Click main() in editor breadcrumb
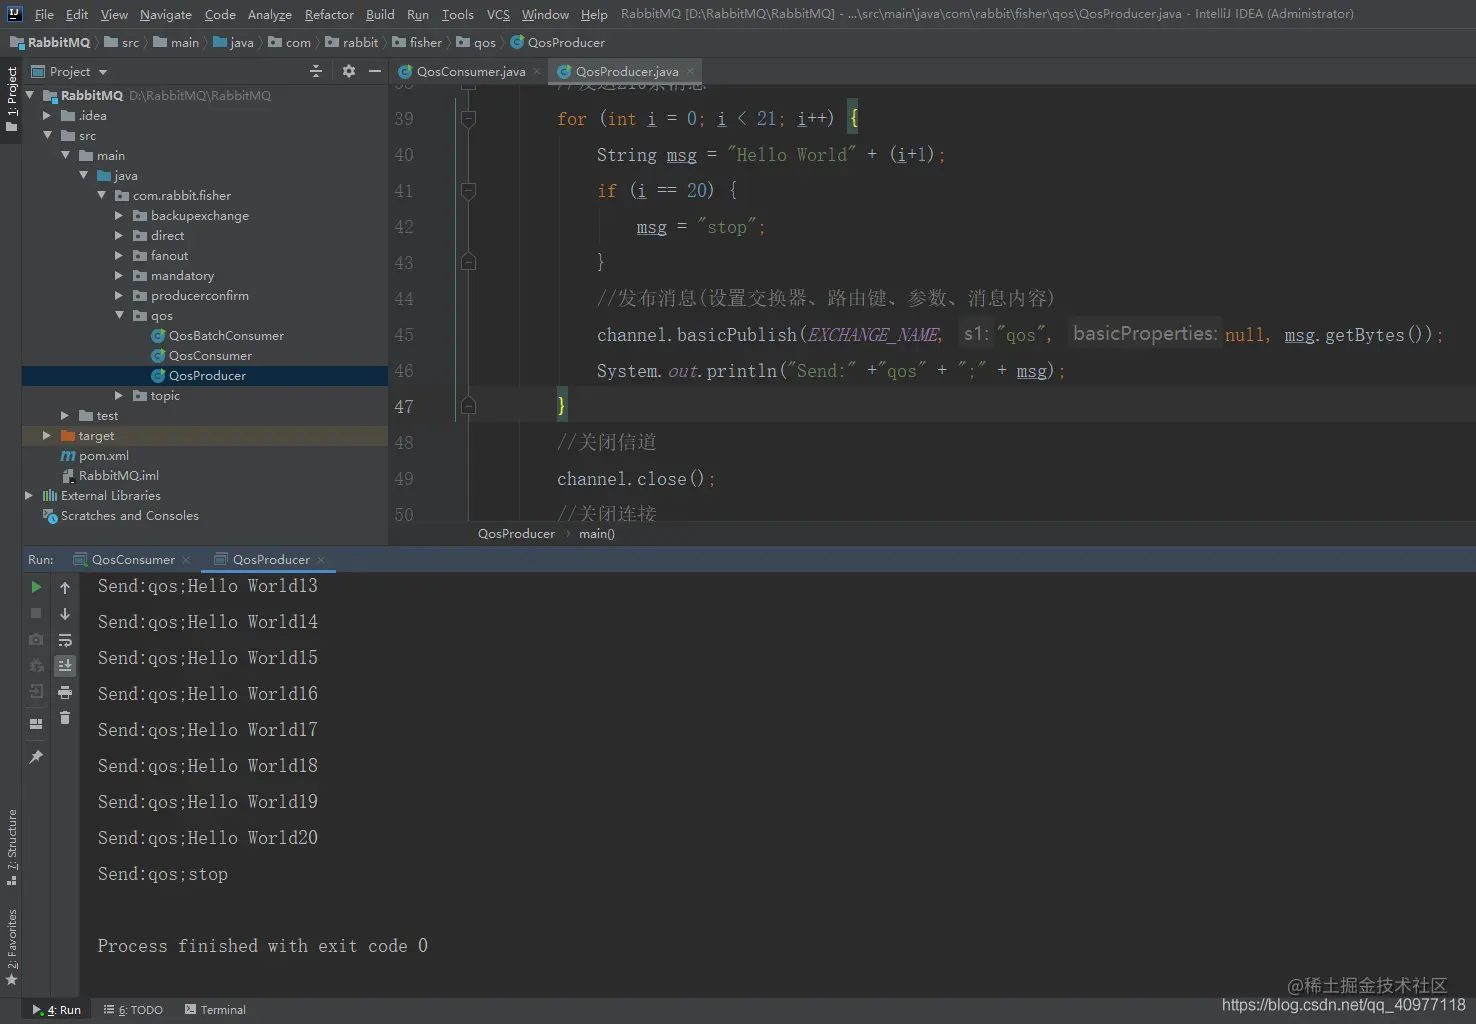Screen dimensions: 1476x1024 pos(597,534)
